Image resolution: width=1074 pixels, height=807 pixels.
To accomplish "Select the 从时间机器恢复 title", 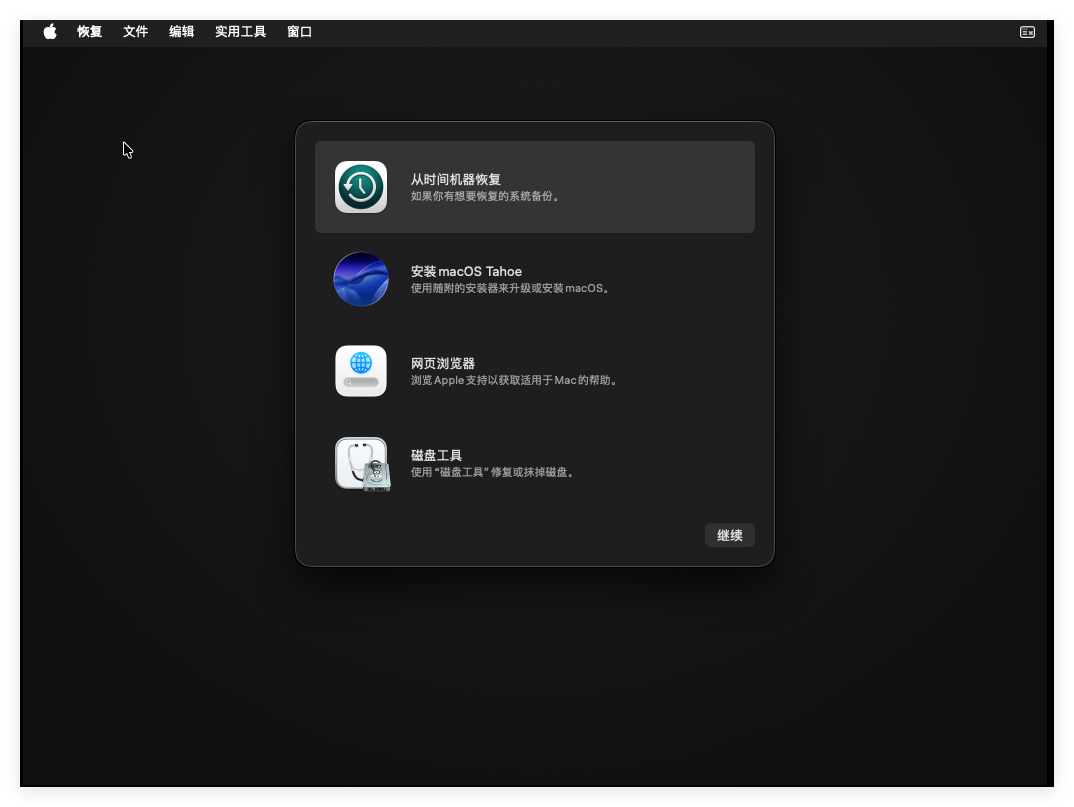I will 455,179.
